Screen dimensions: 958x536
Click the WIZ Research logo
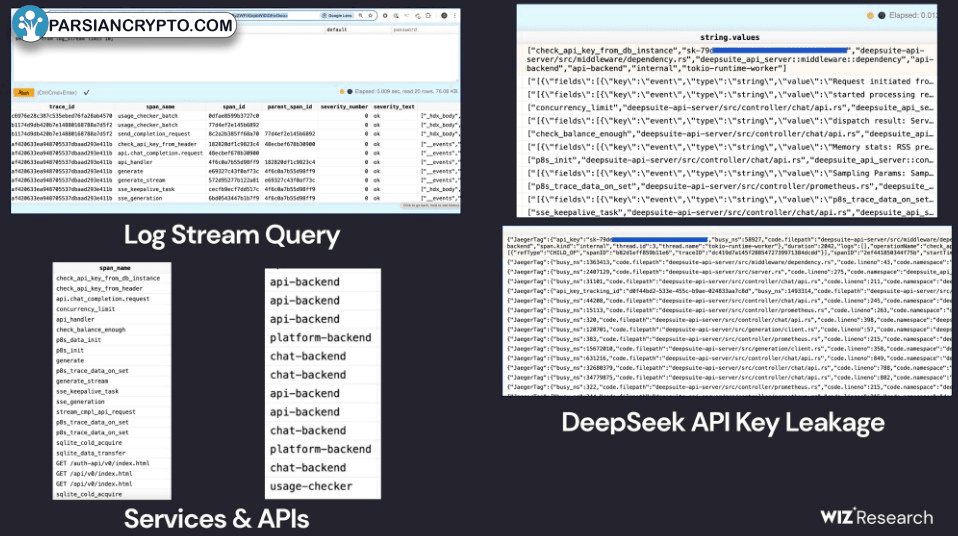click(x=876, y=517)
